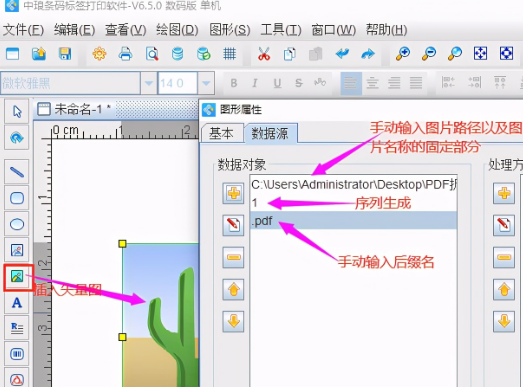The image size is (523, 387).
Task: Toggle the grid display icon
Action: pos(229,54)
